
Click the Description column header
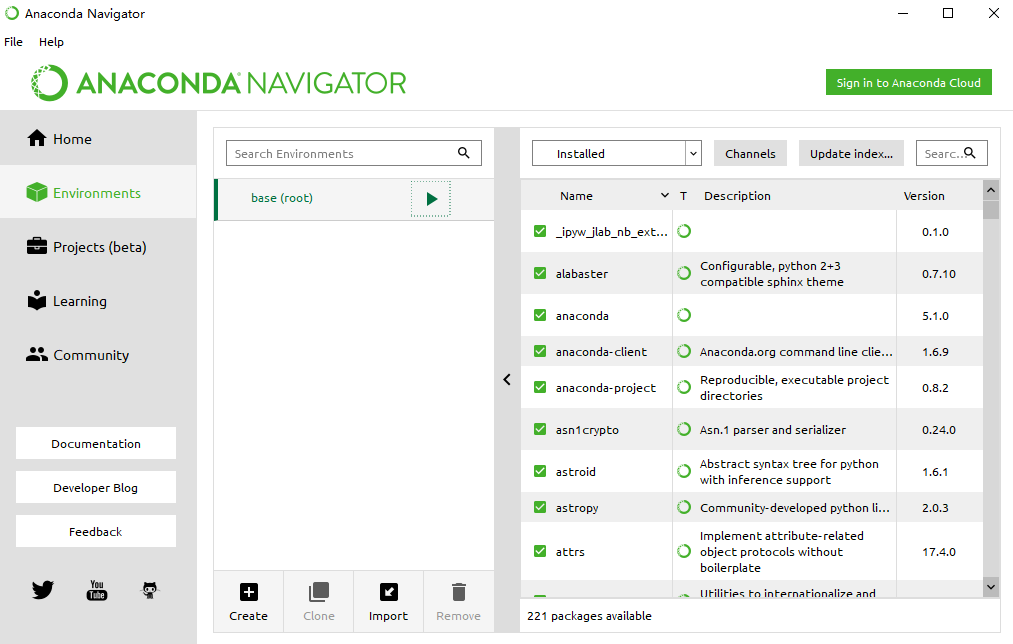tap(737, 196)
